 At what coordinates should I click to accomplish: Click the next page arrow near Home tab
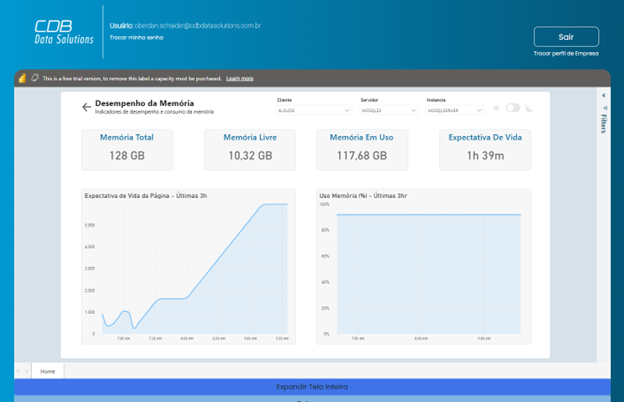pyautogui.click(x=27, y=371)
